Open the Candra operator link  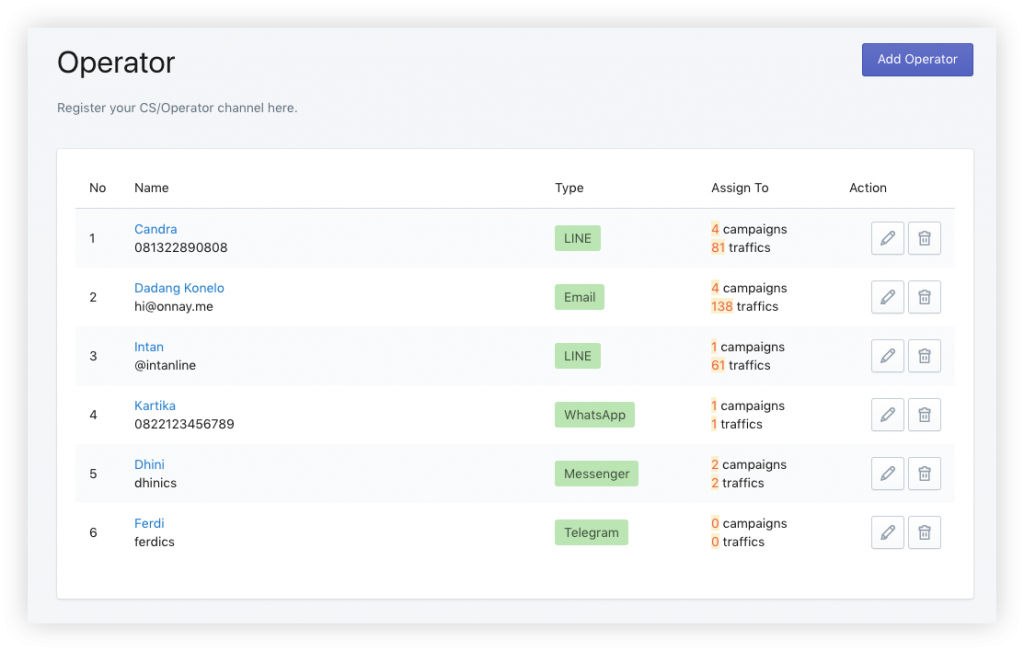pos(155,229)
